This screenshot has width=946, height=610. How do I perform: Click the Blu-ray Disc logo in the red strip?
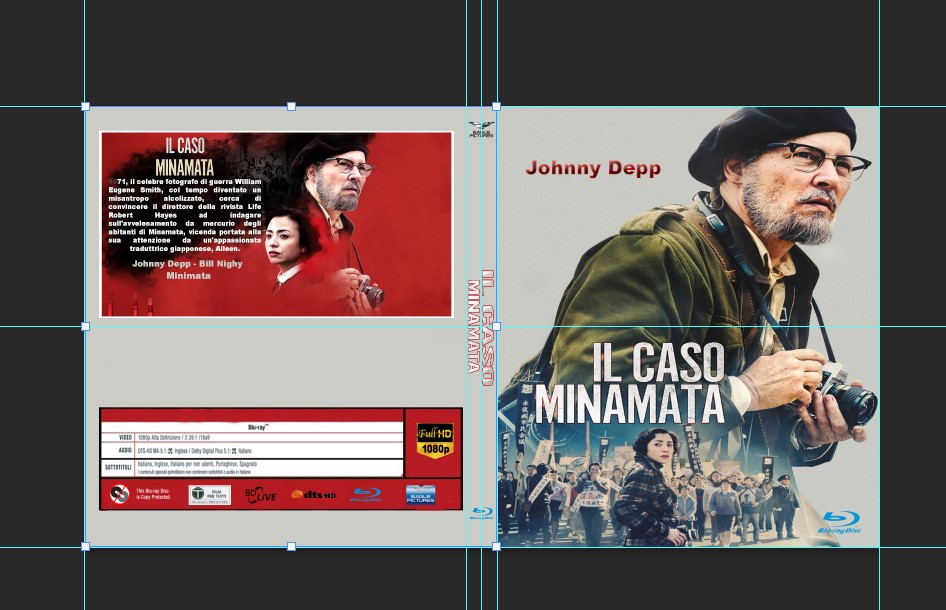tap(366, 495)
